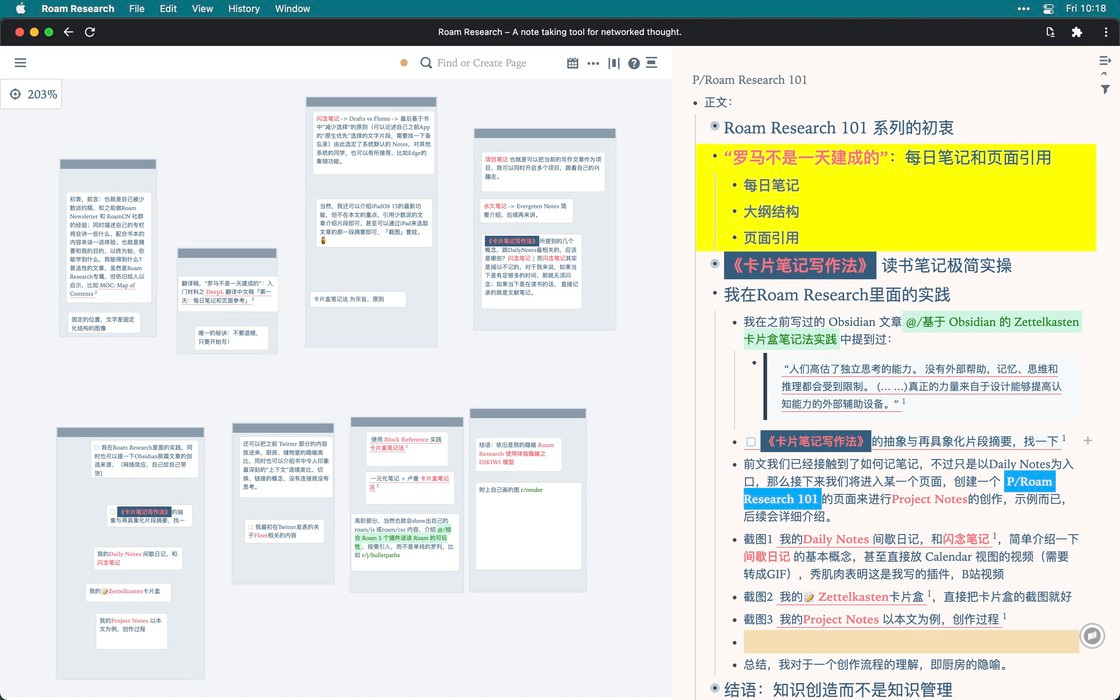Viewport: 1120px width, 700px height.
Task: Click the 页面引用 block in yellow highlight
Action: pos(771,238)
